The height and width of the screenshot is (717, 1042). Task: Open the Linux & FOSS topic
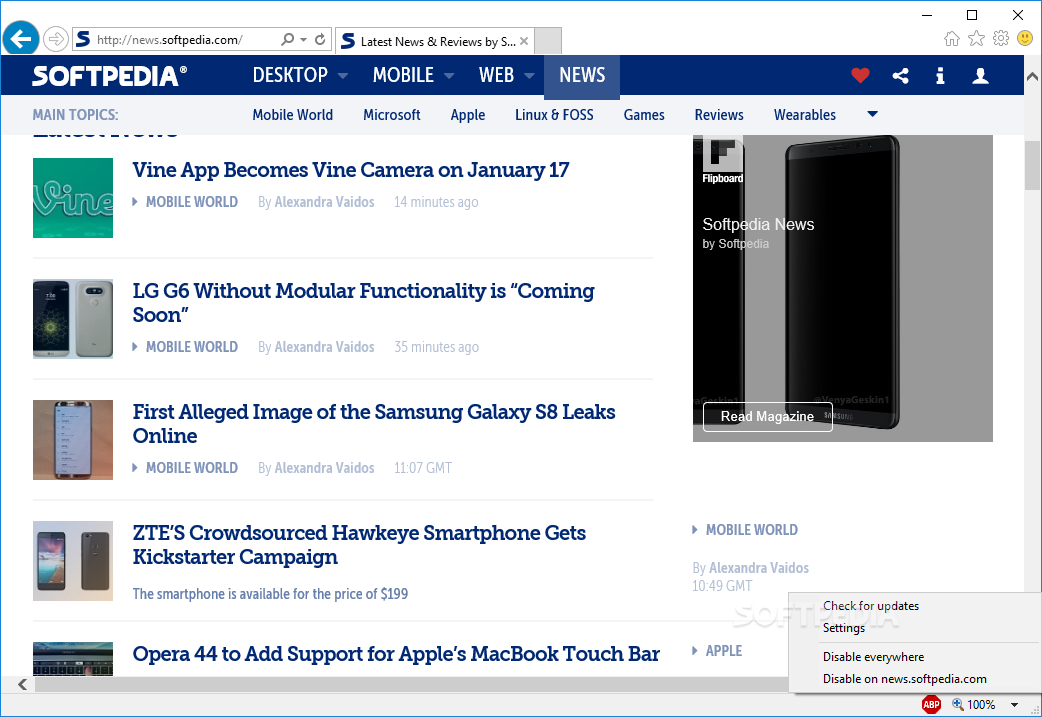point(554,115)
